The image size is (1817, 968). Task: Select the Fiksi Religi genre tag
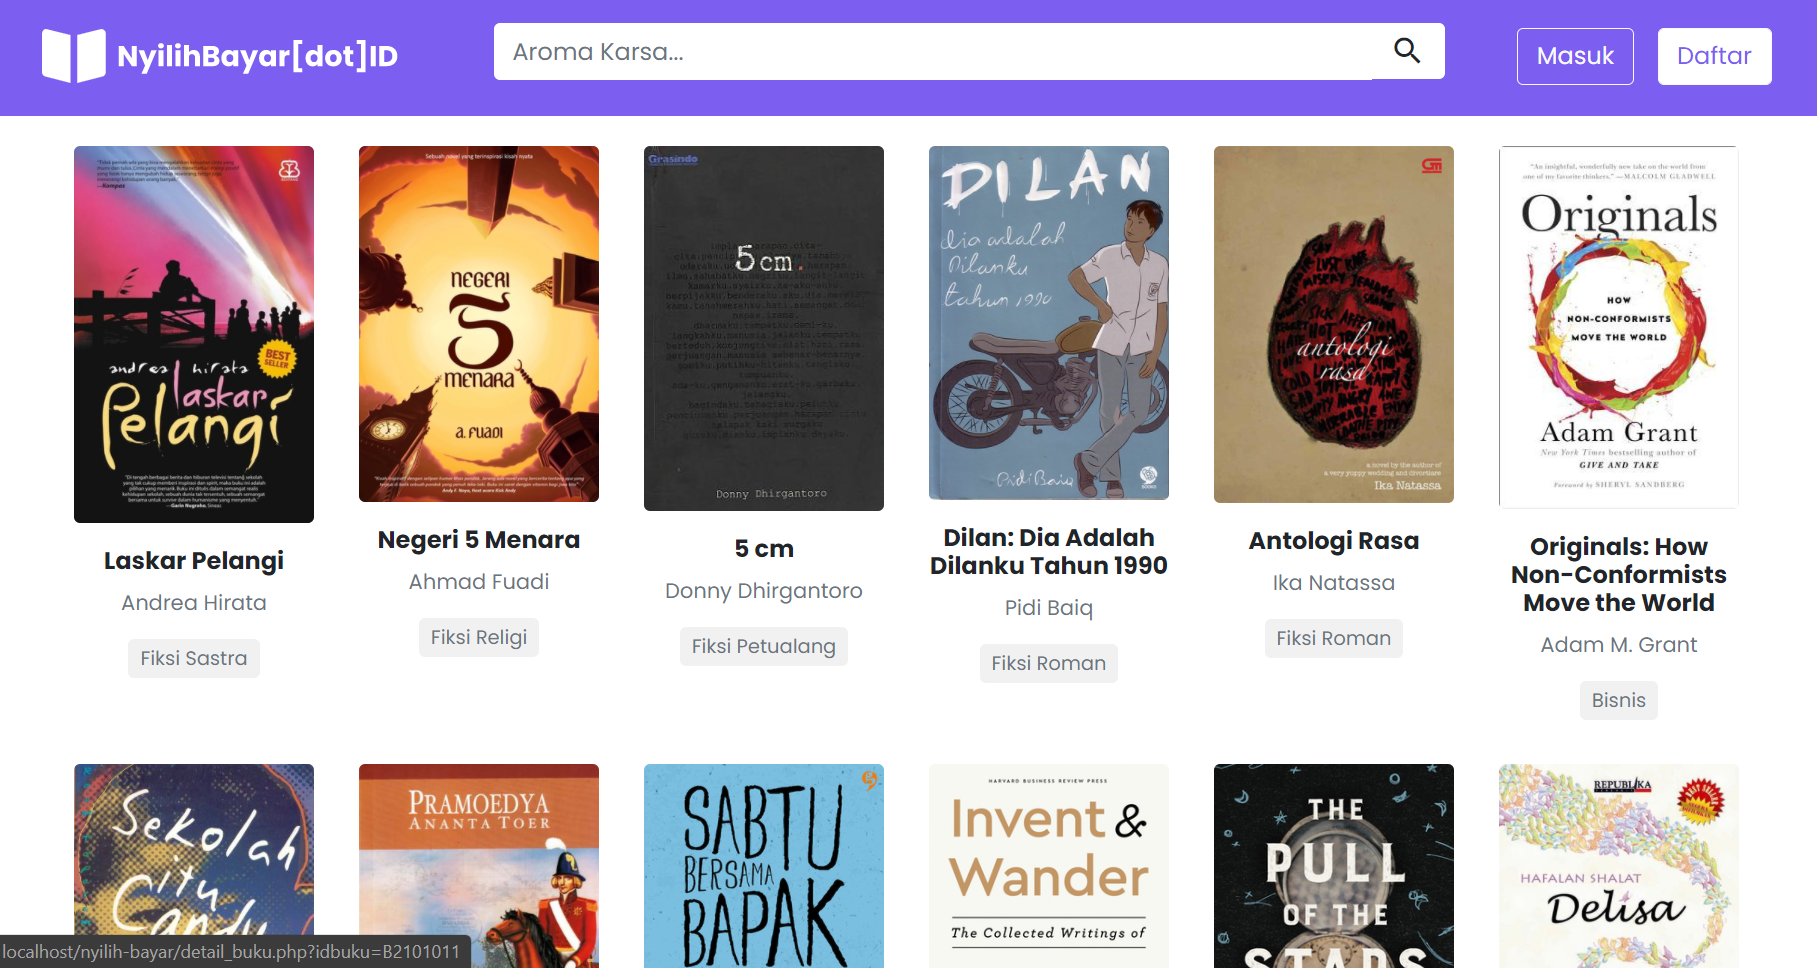point(479,637)
